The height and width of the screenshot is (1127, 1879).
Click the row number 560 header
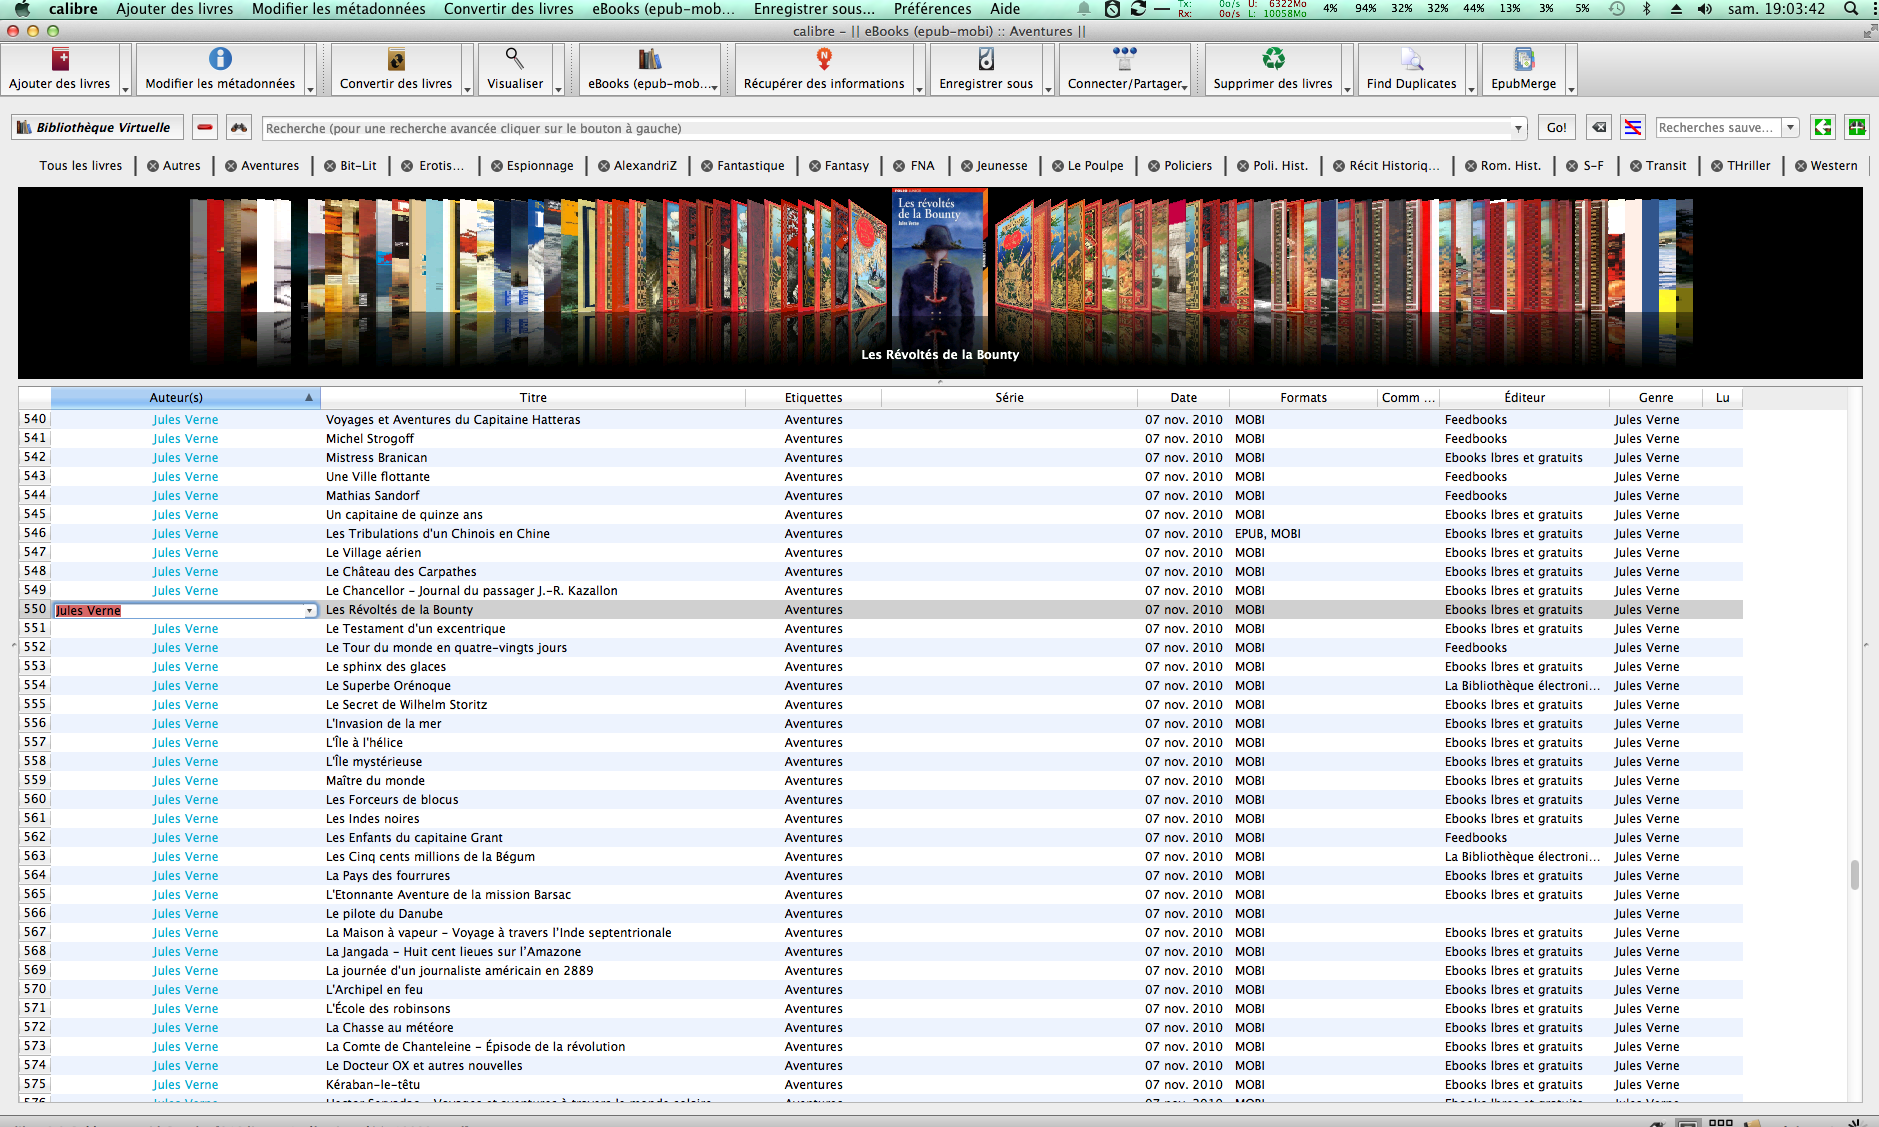pyautogui.click(x=35, y=799)
